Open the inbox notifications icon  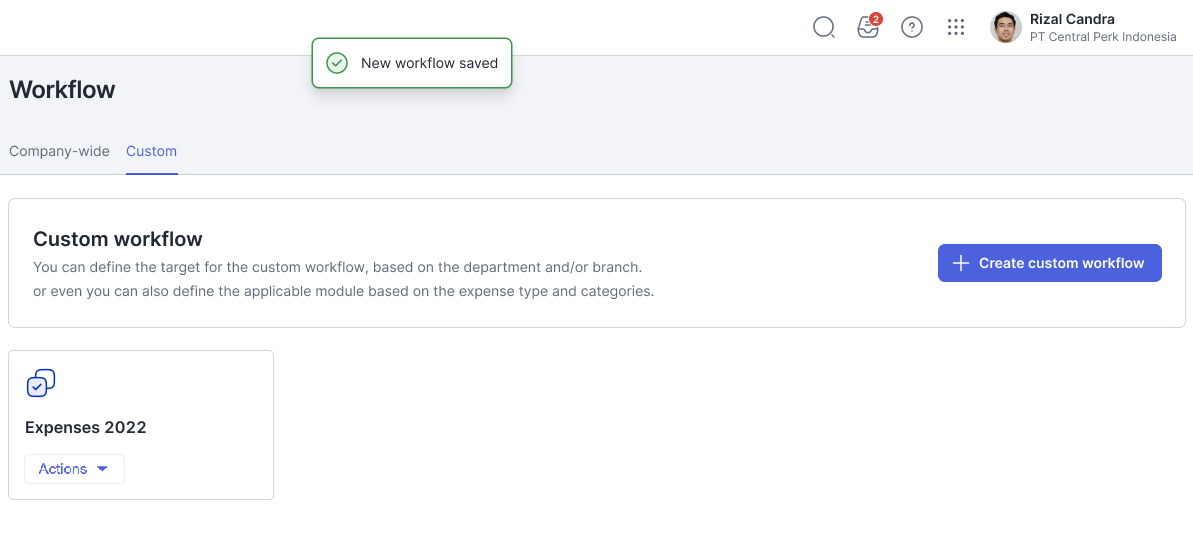(x=867, y=28)
